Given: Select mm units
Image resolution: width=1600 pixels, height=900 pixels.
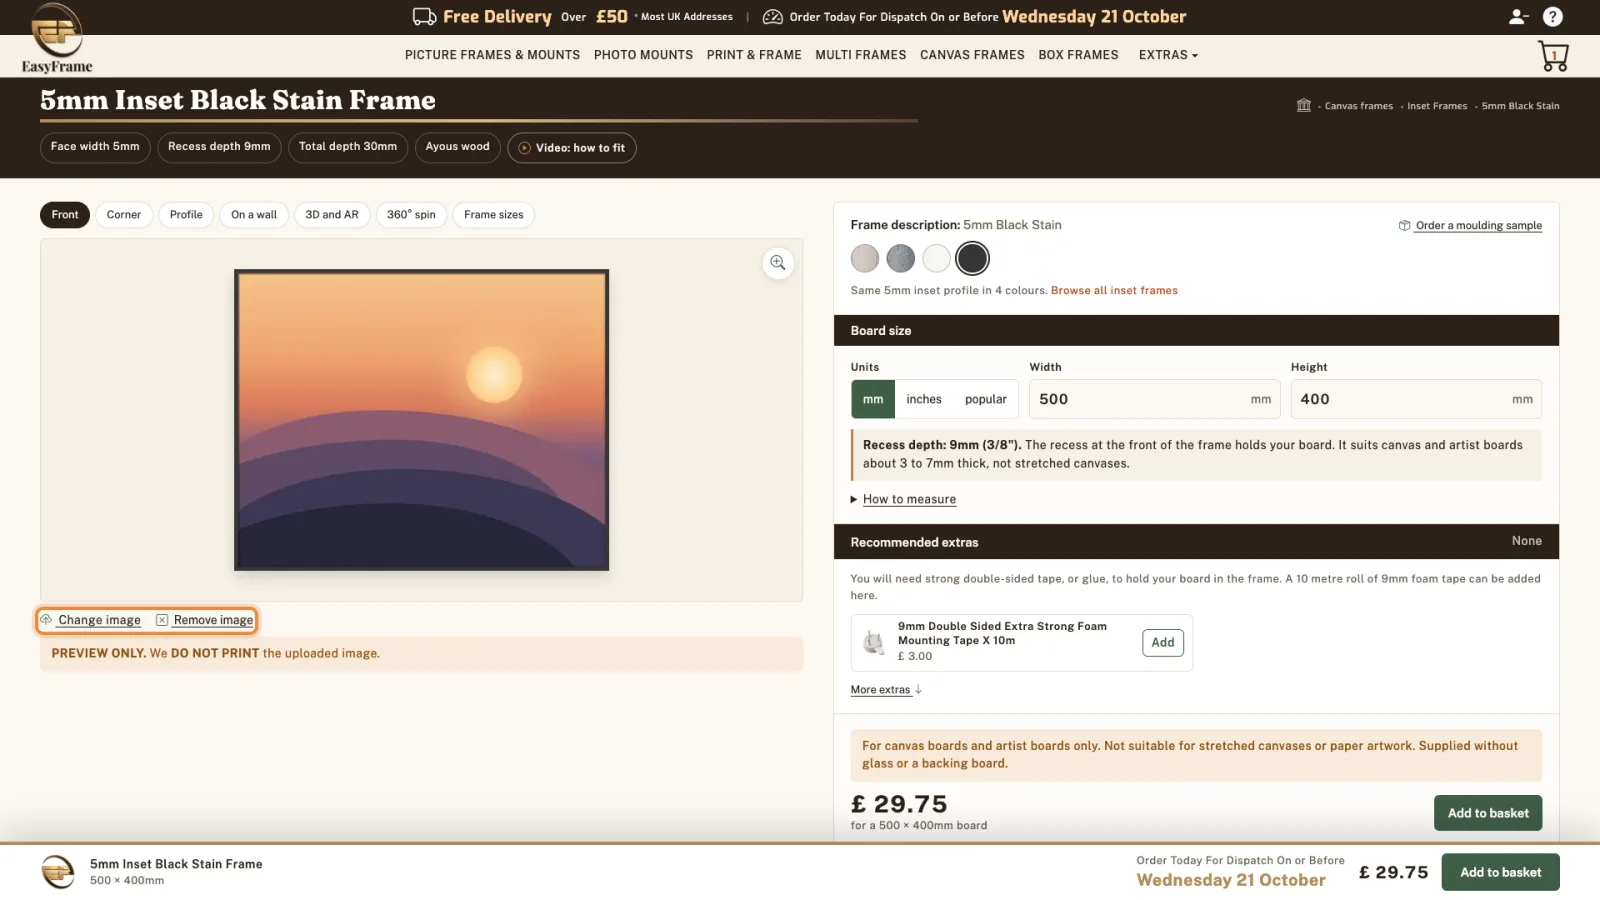Looking at the screenshot, I should pos(873,399).
